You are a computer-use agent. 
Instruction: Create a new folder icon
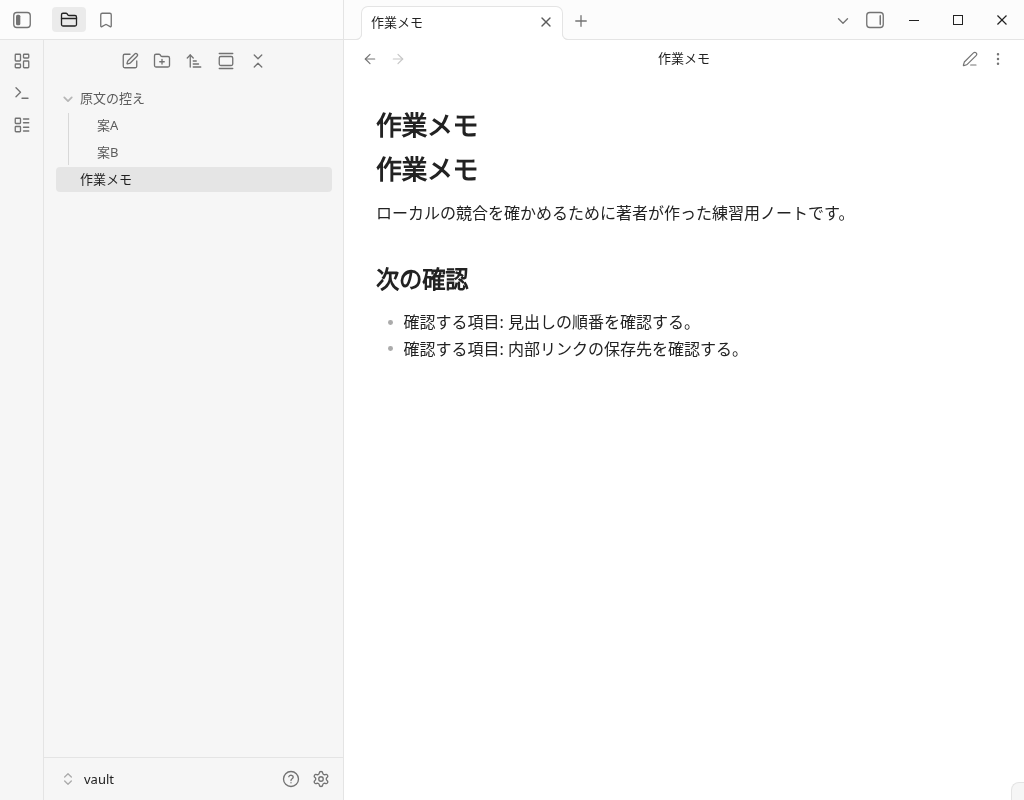point(162,61)
